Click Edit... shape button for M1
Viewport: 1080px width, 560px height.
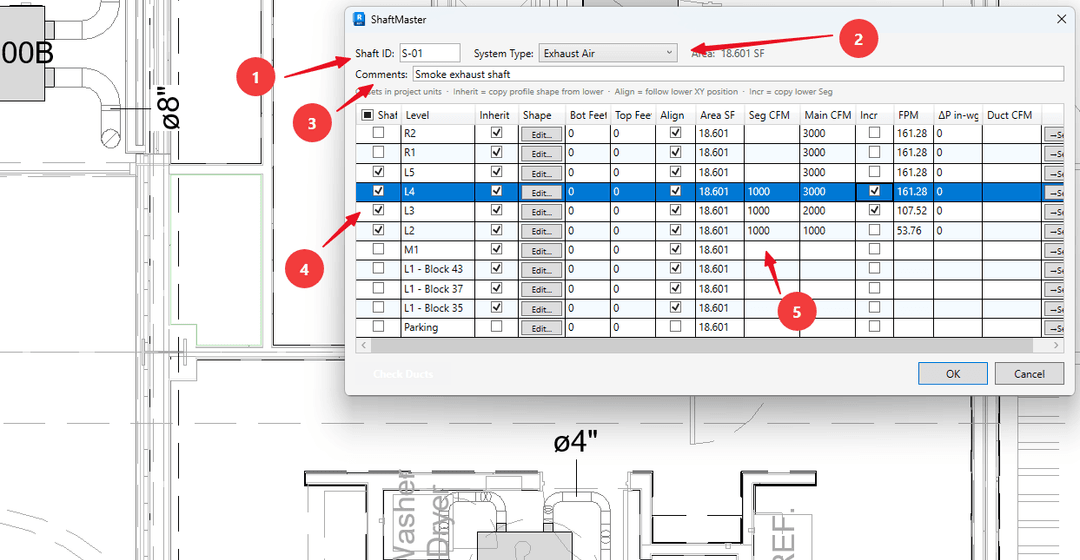coord(541,251)
